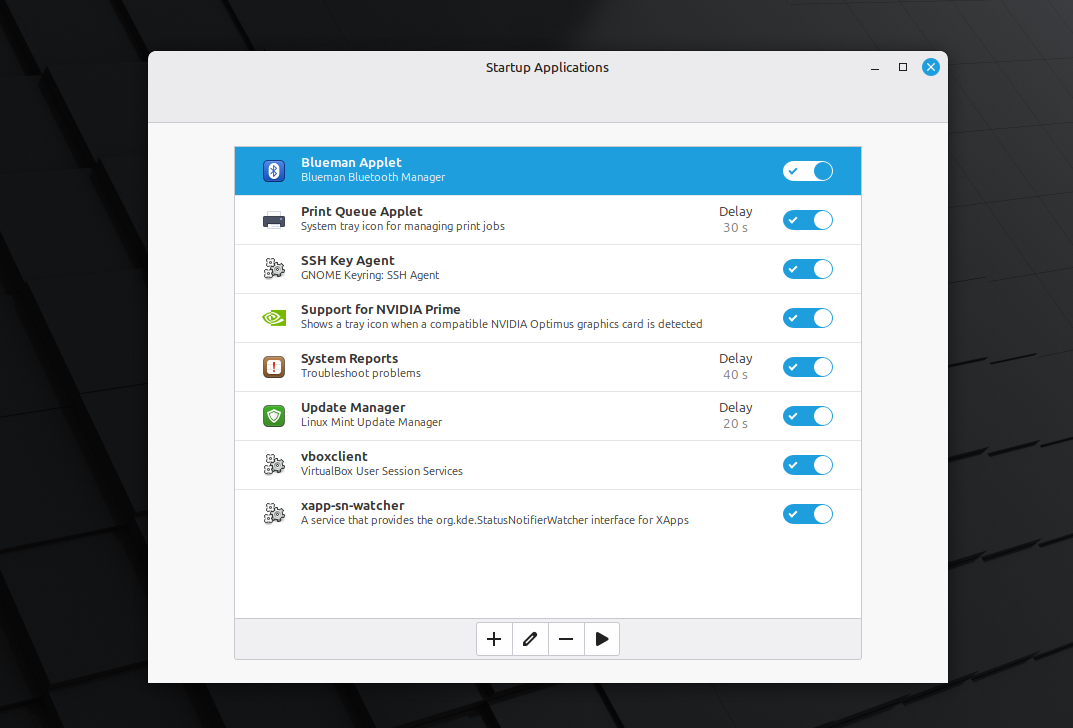Click the SSH Key Agent gears icon
Image resolution: width=1073 pixels, height=728 pixels.
click(x=273, y=268)
